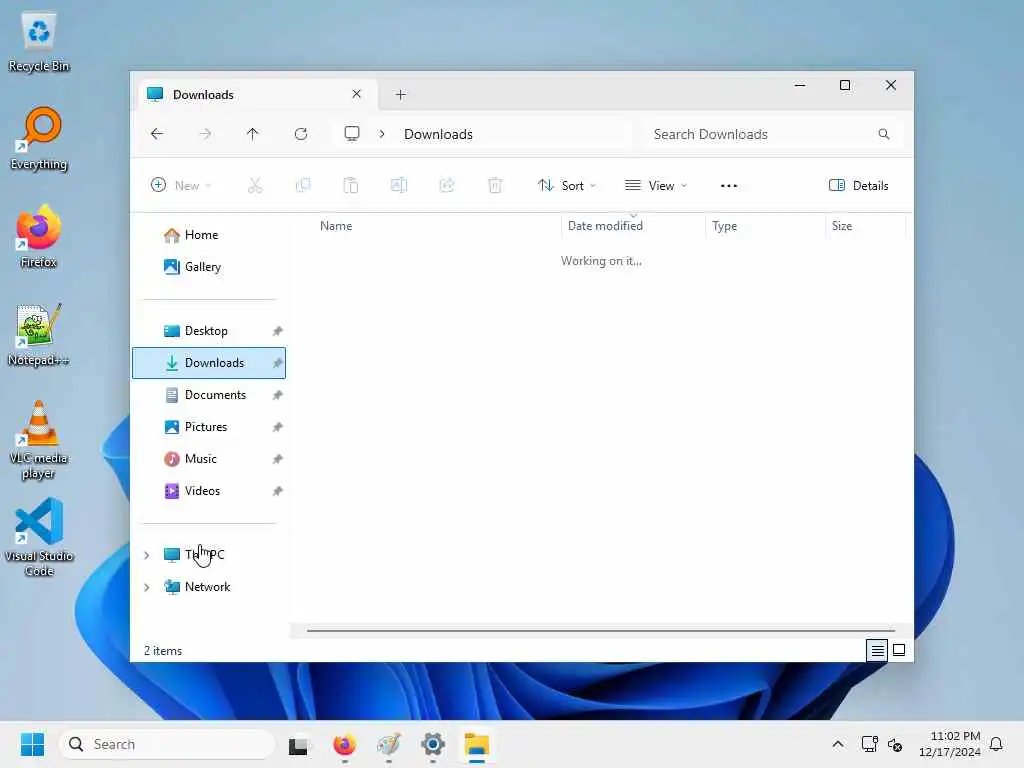The height and width of the screenshot is (768, 1024).
Task: Expand the This PC tree node
Action: coord(147,555)
